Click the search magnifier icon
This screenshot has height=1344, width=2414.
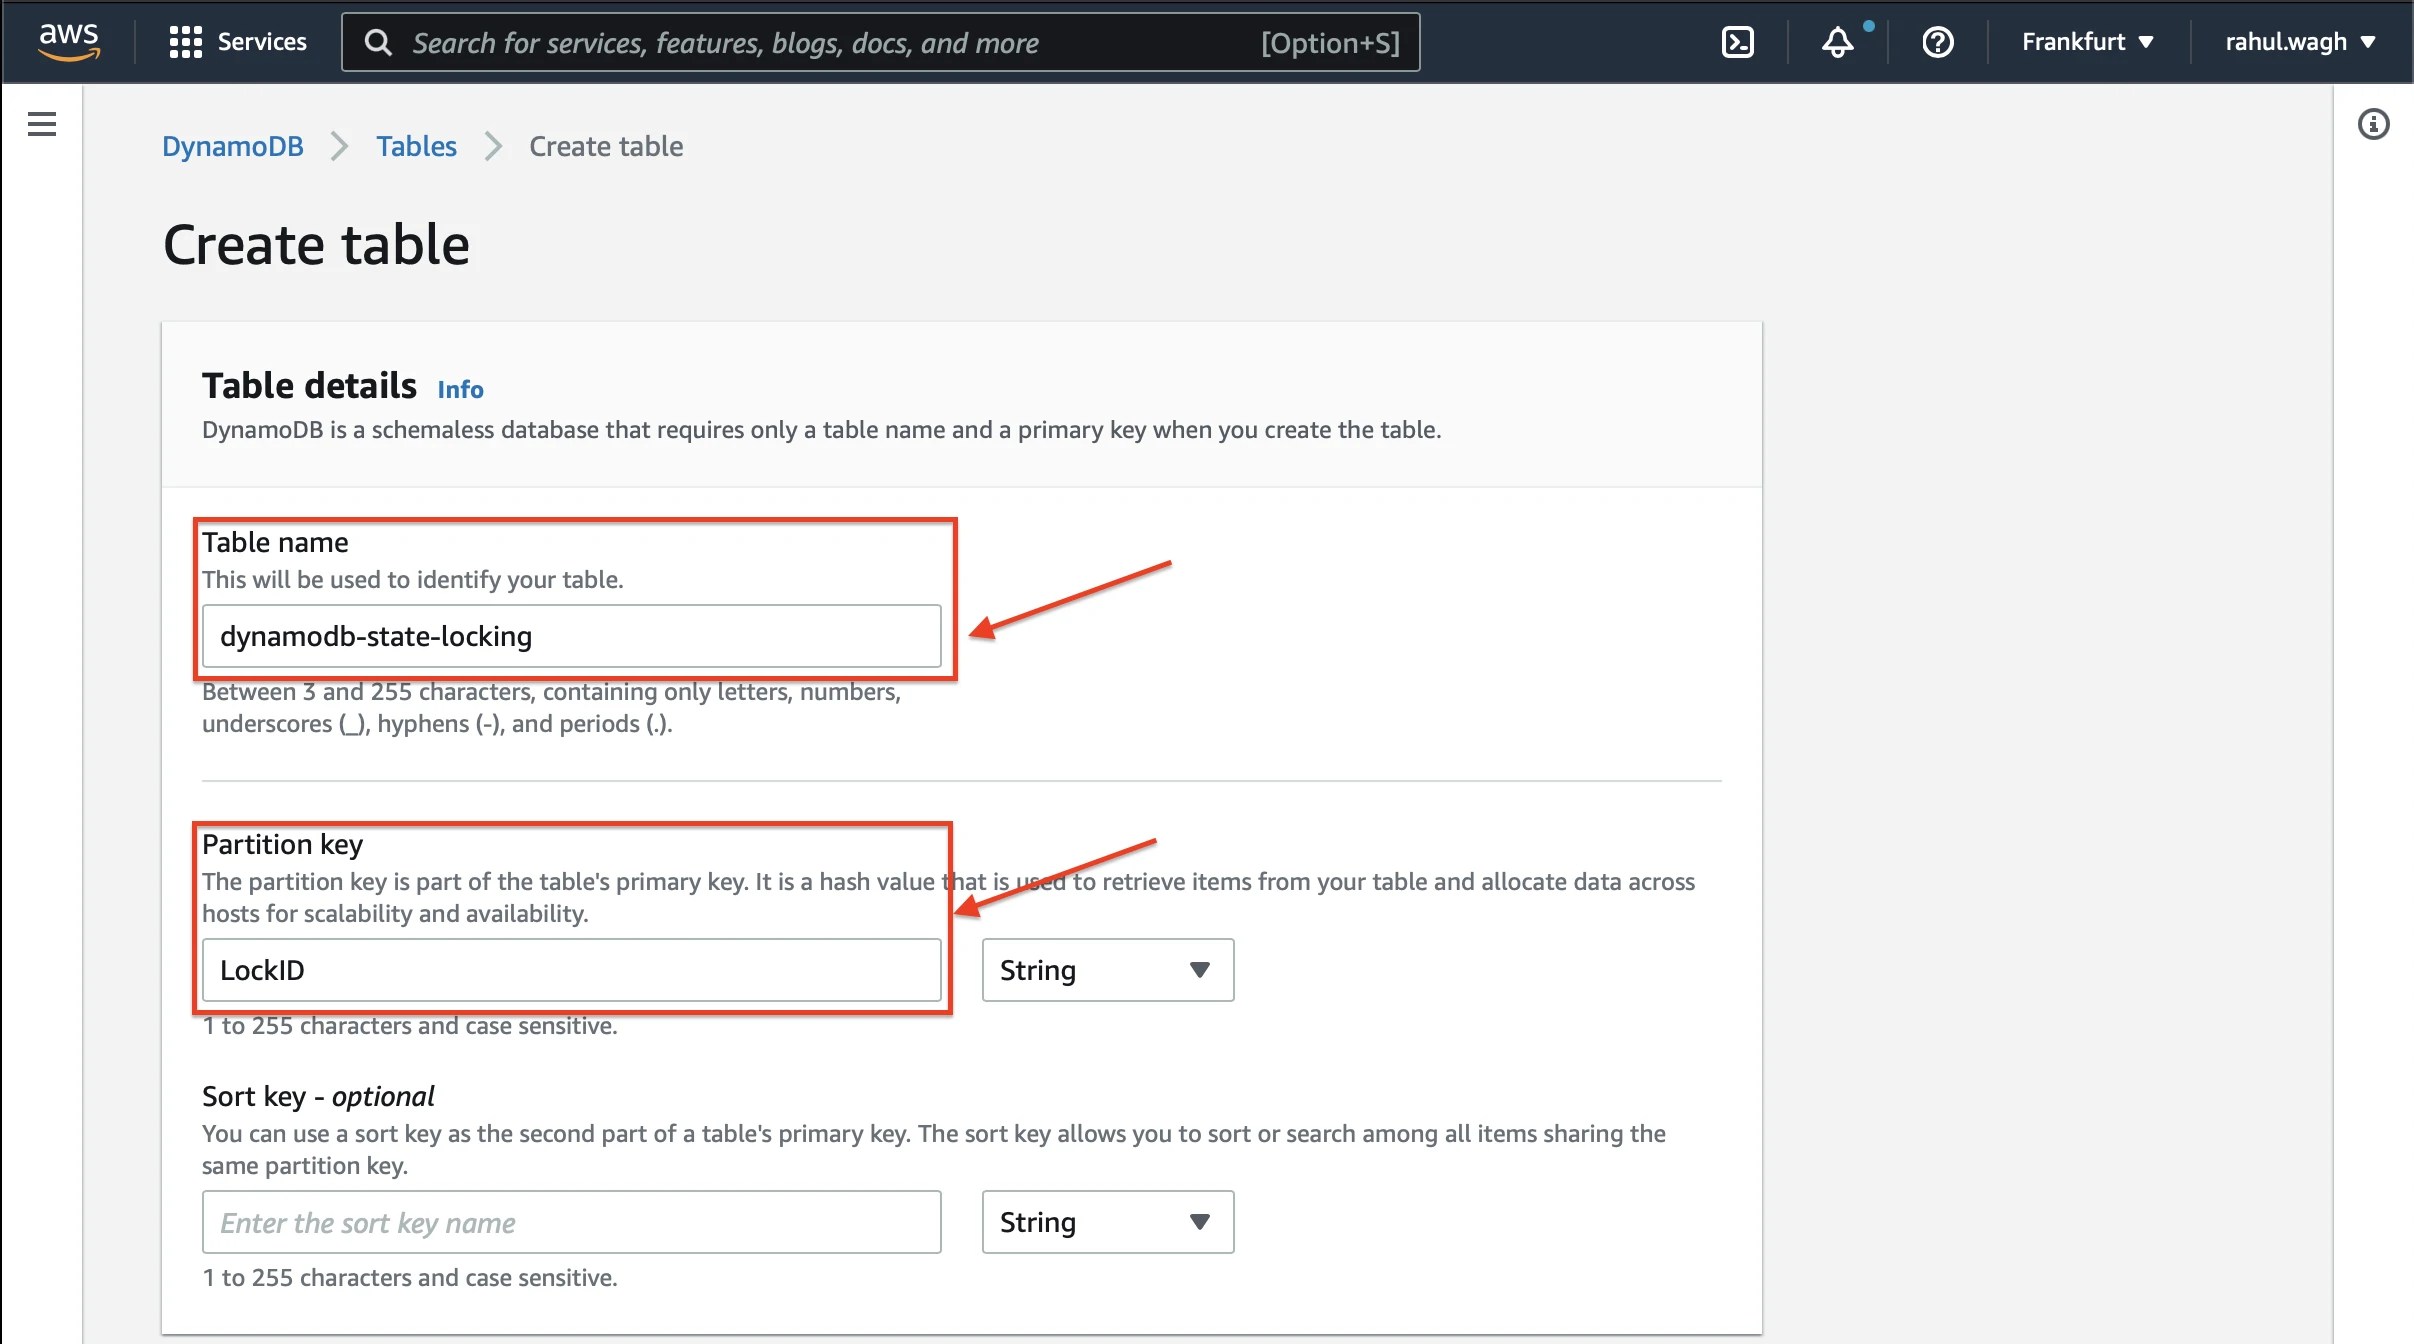coord(377,42)
